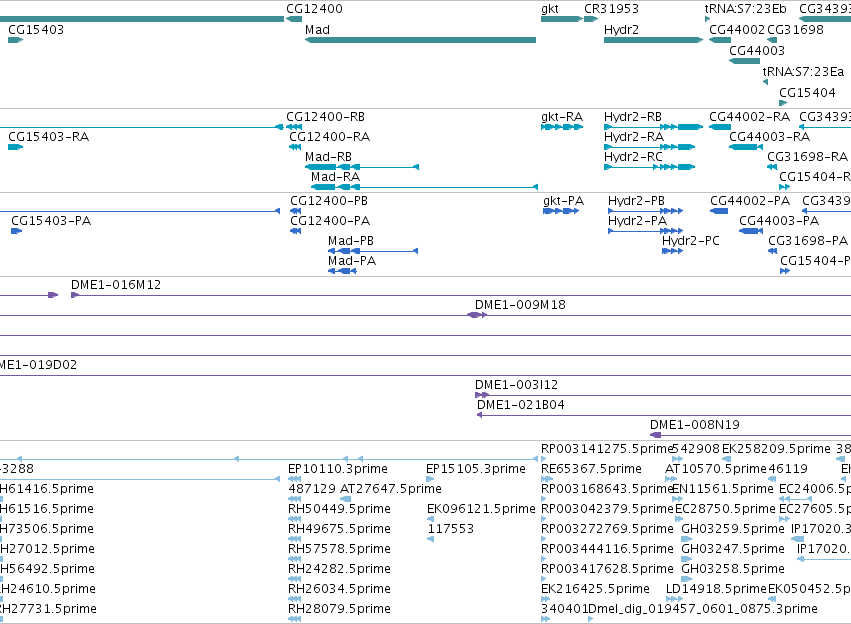
Task: Select the Hydr2 gene bar
Action: point(653,40)
